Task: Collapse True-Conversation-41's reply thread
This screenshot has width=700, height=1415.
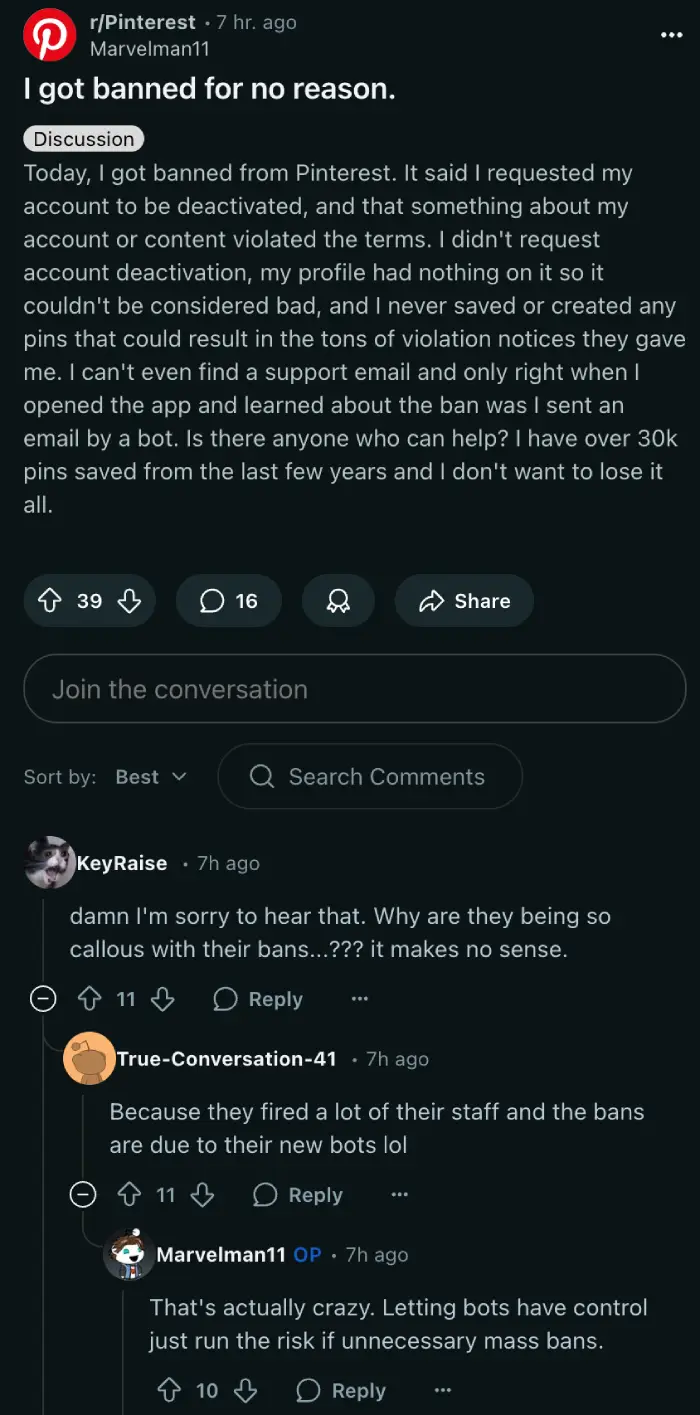Action: [83, 1194]
